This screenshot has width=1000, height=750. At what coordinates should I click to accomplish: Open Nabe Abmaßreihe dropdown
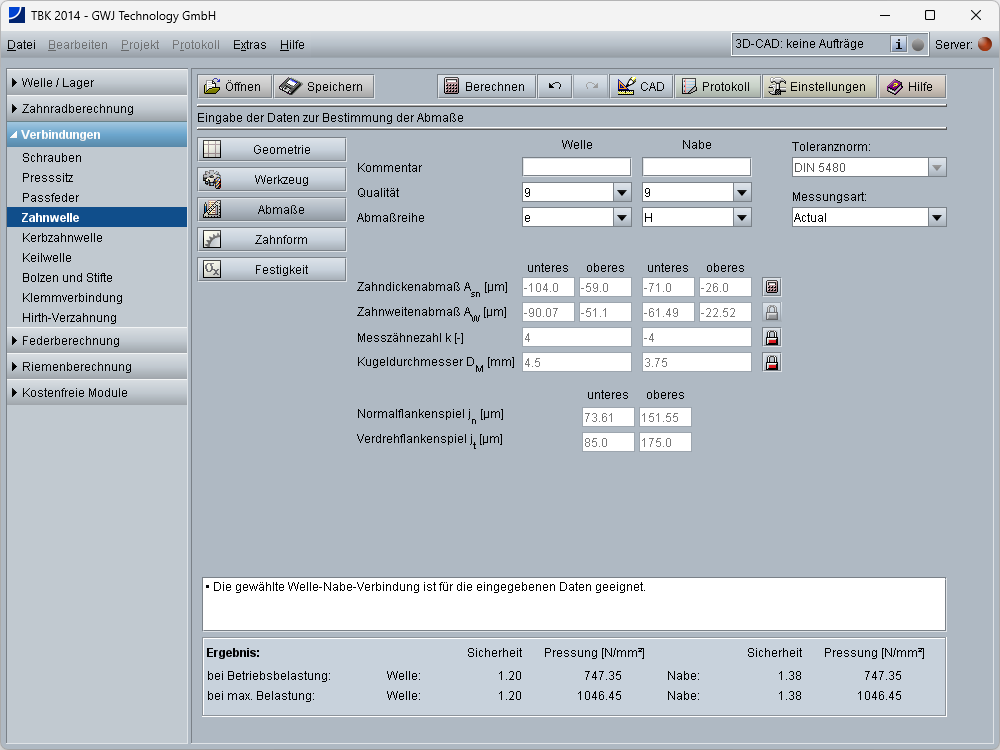[741, 217]
